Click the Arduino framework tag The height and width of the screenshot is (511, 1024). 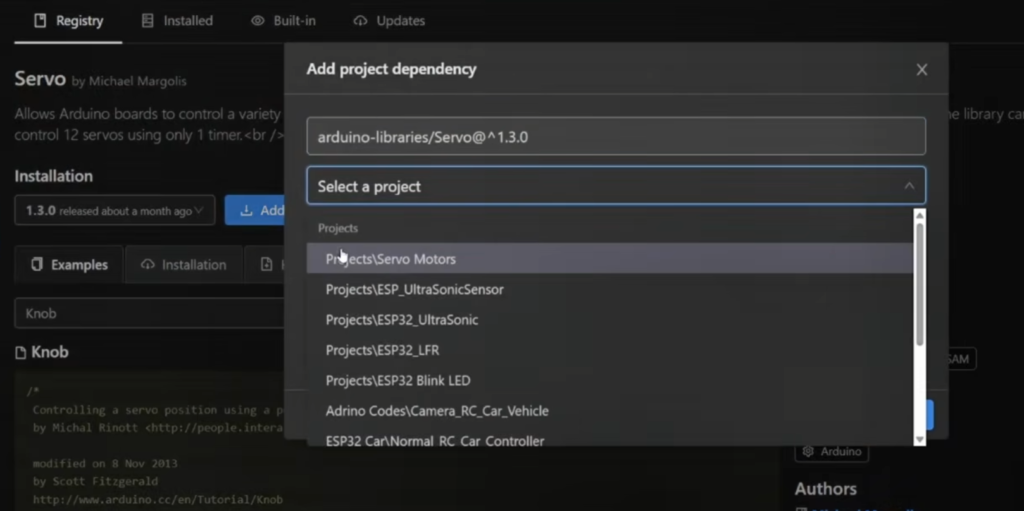[831, 452]
